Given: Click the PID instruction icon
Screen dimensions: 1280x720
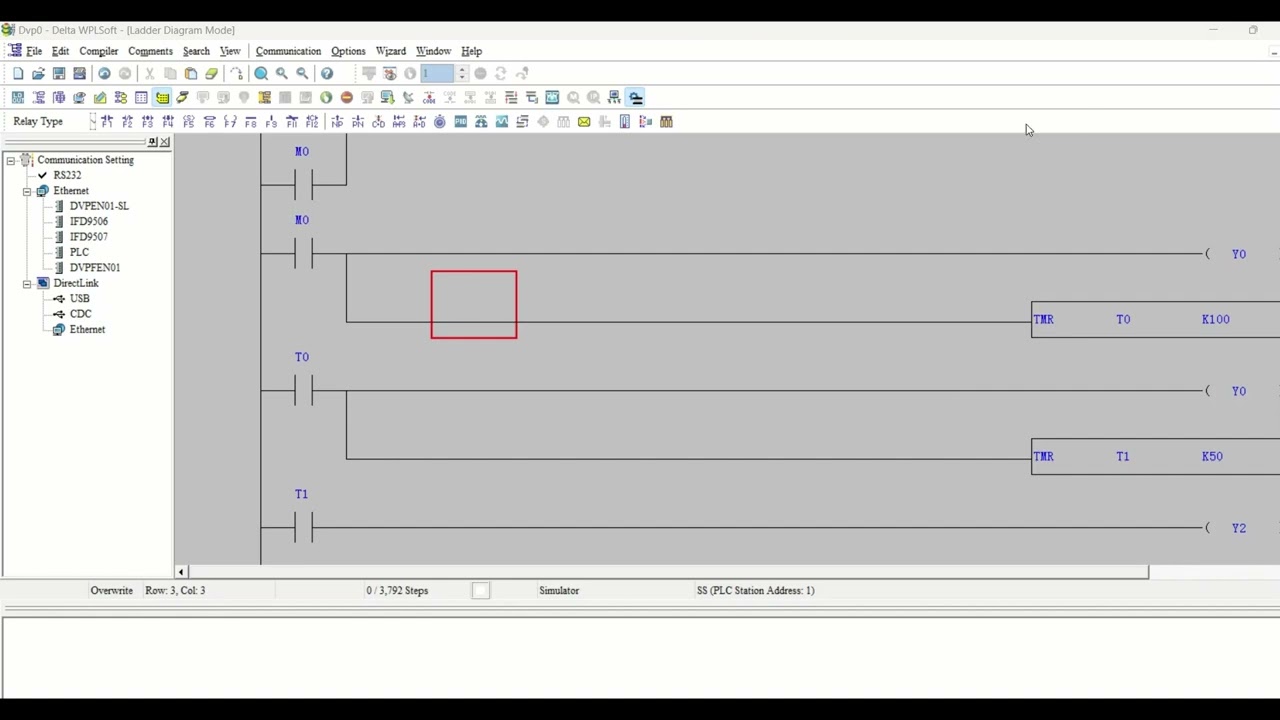Looking at the screenshot, I should pyautogui.click(x=461, y=122).
